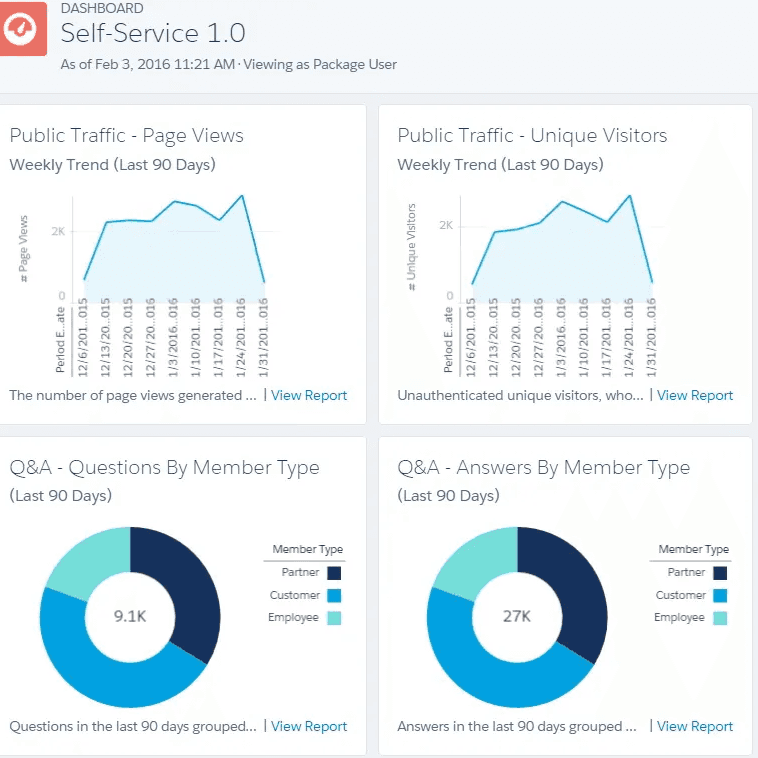Click the 1/3/2016 date label on the Page Views axis
This screenshot has width=758, height=758.
pos(173,337)
